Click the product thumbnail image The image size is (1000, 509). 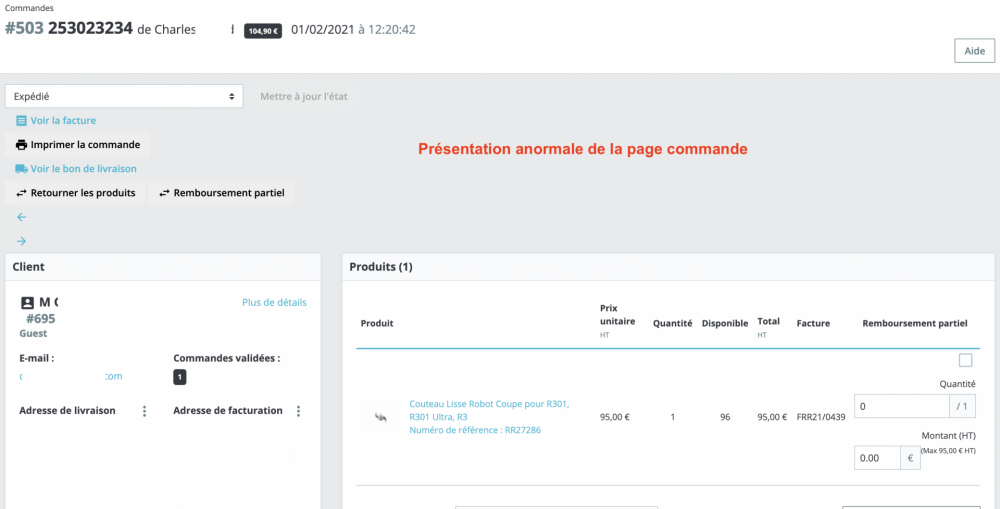coord(380,417)
